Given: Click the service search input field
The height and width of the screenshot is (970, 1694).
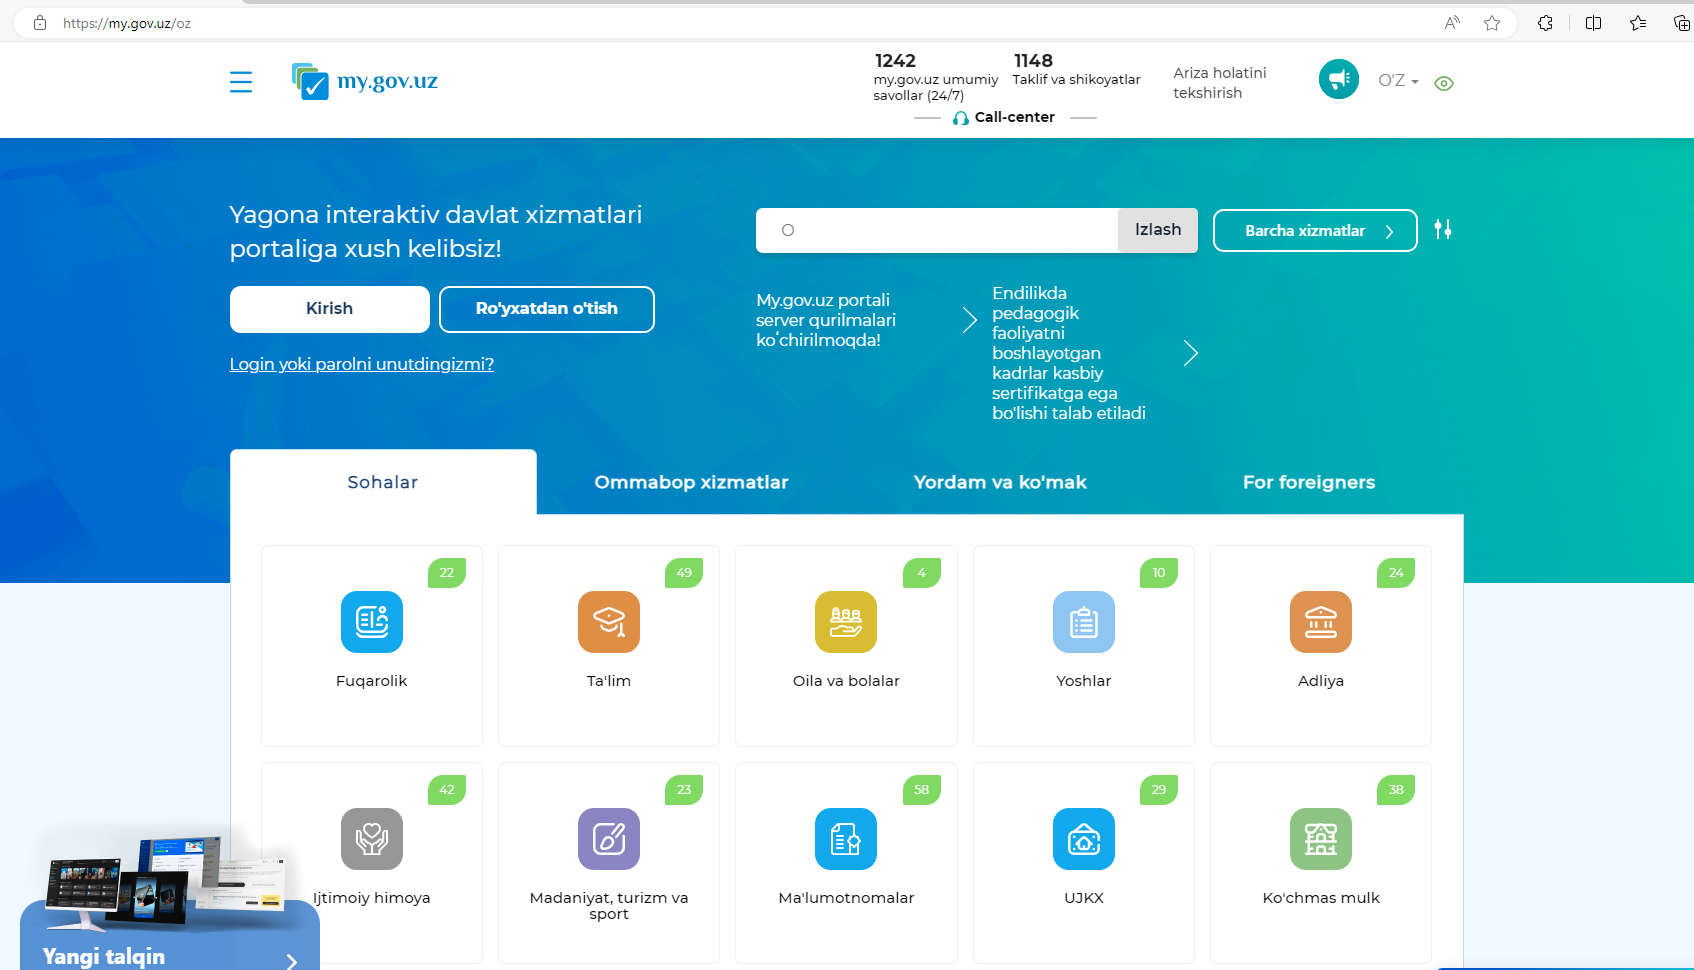Looking at the screenshot, I should point(937,230).
